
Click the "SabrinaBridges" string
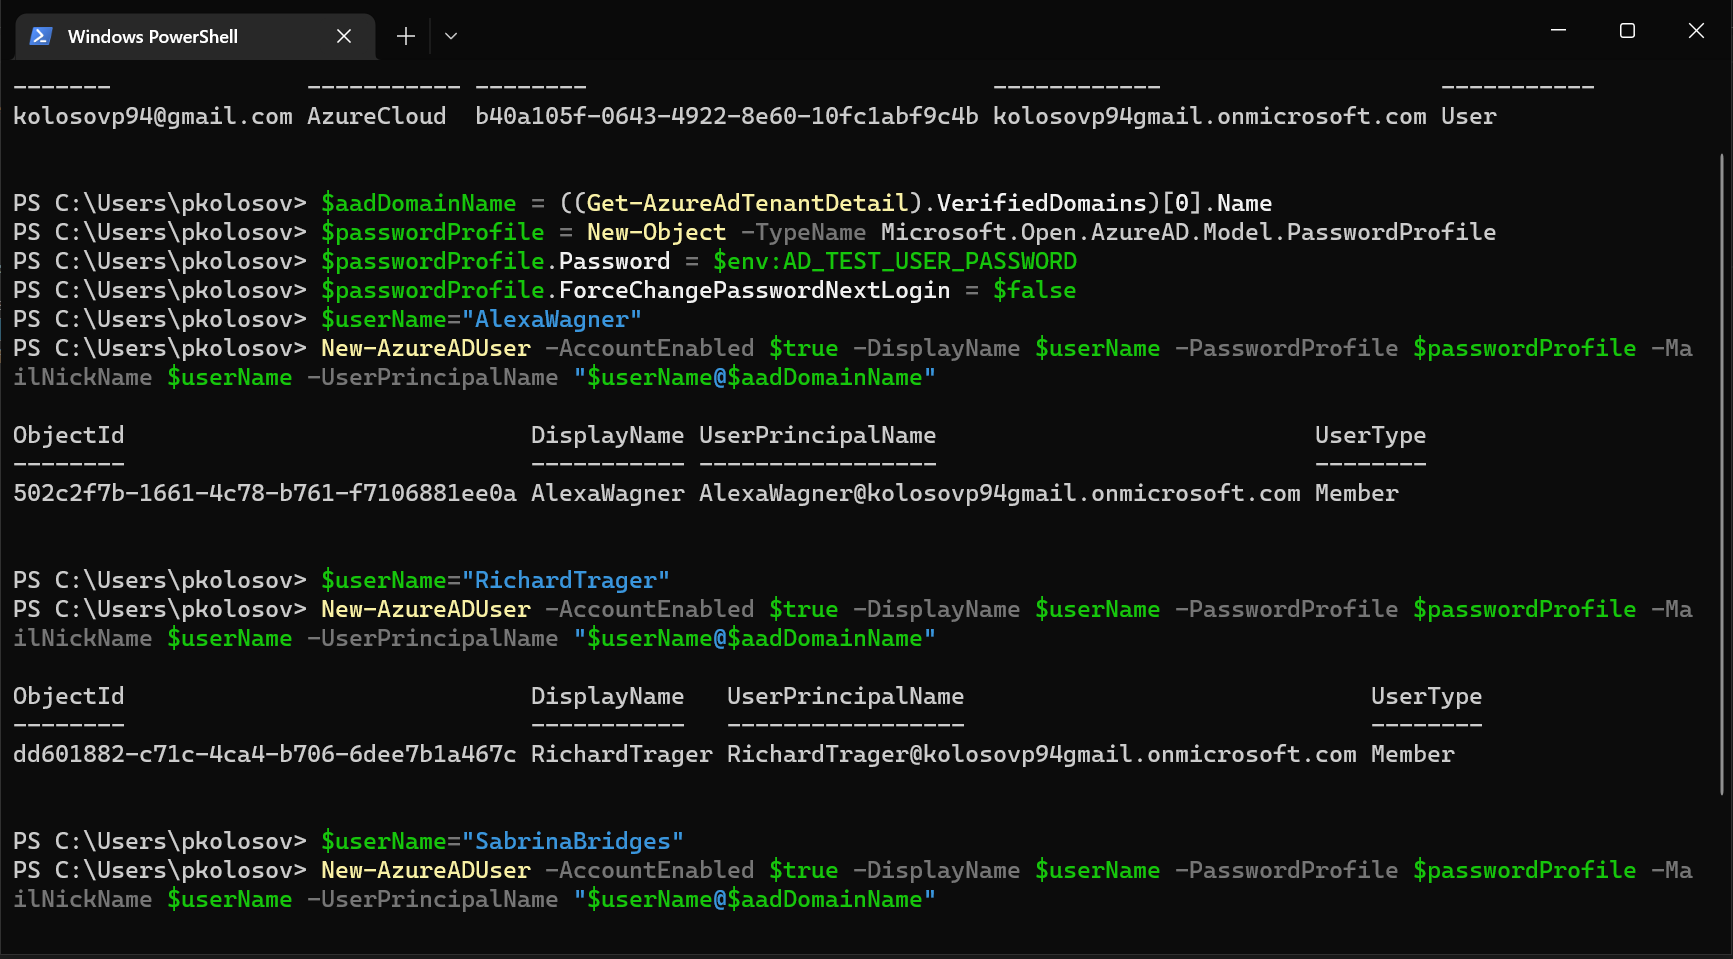[x=573, y=841]
